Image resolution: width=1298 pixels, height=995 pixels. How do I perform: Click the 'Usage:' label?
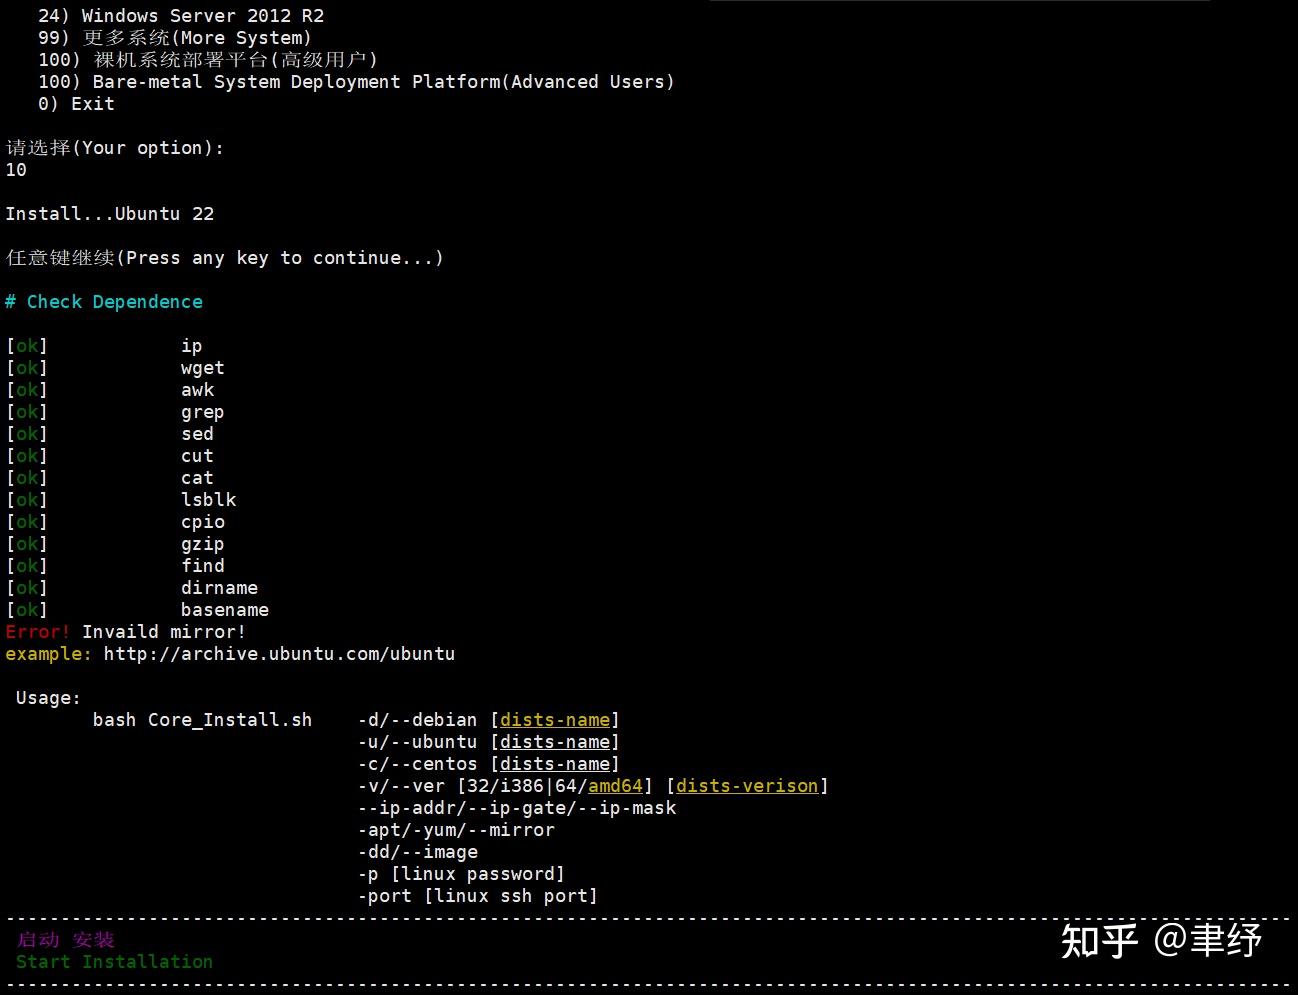tap(49, 698)
